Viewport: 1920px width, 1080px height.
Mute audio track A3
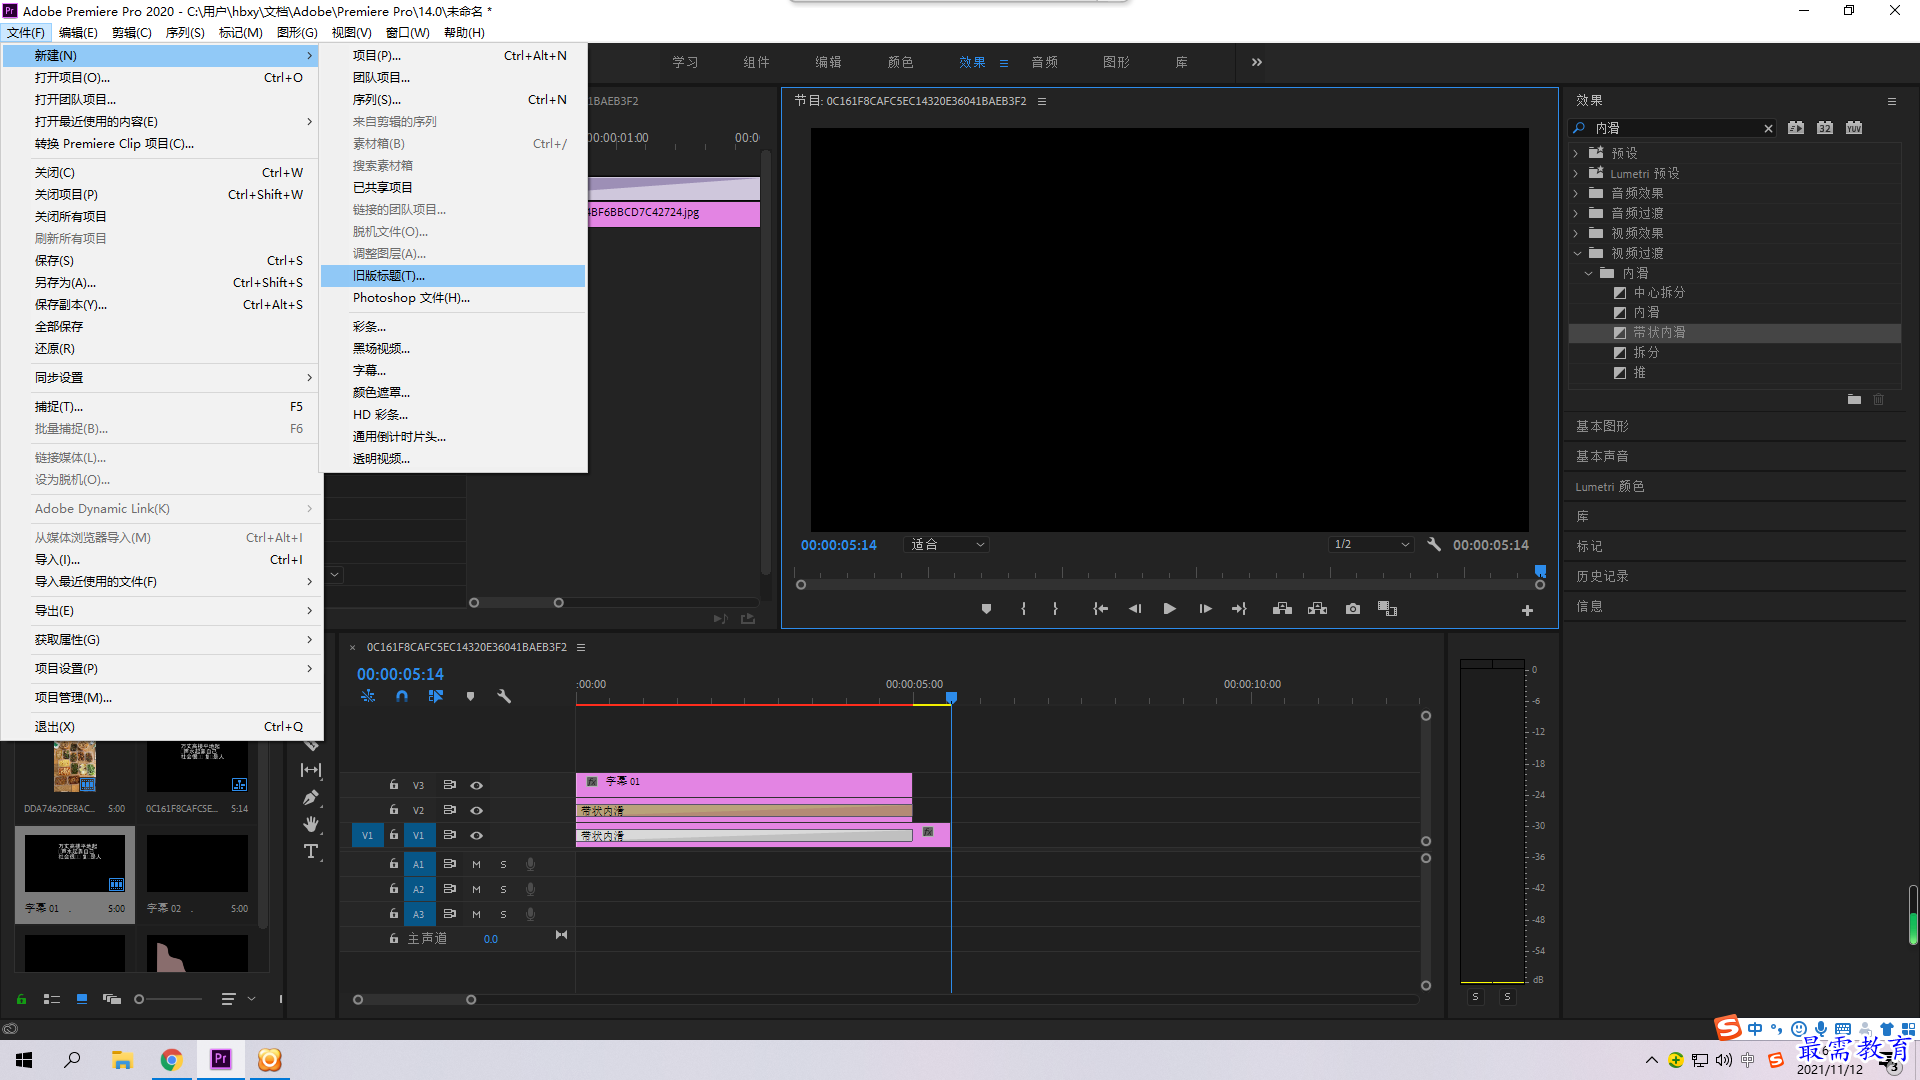(x=477, y=914)
